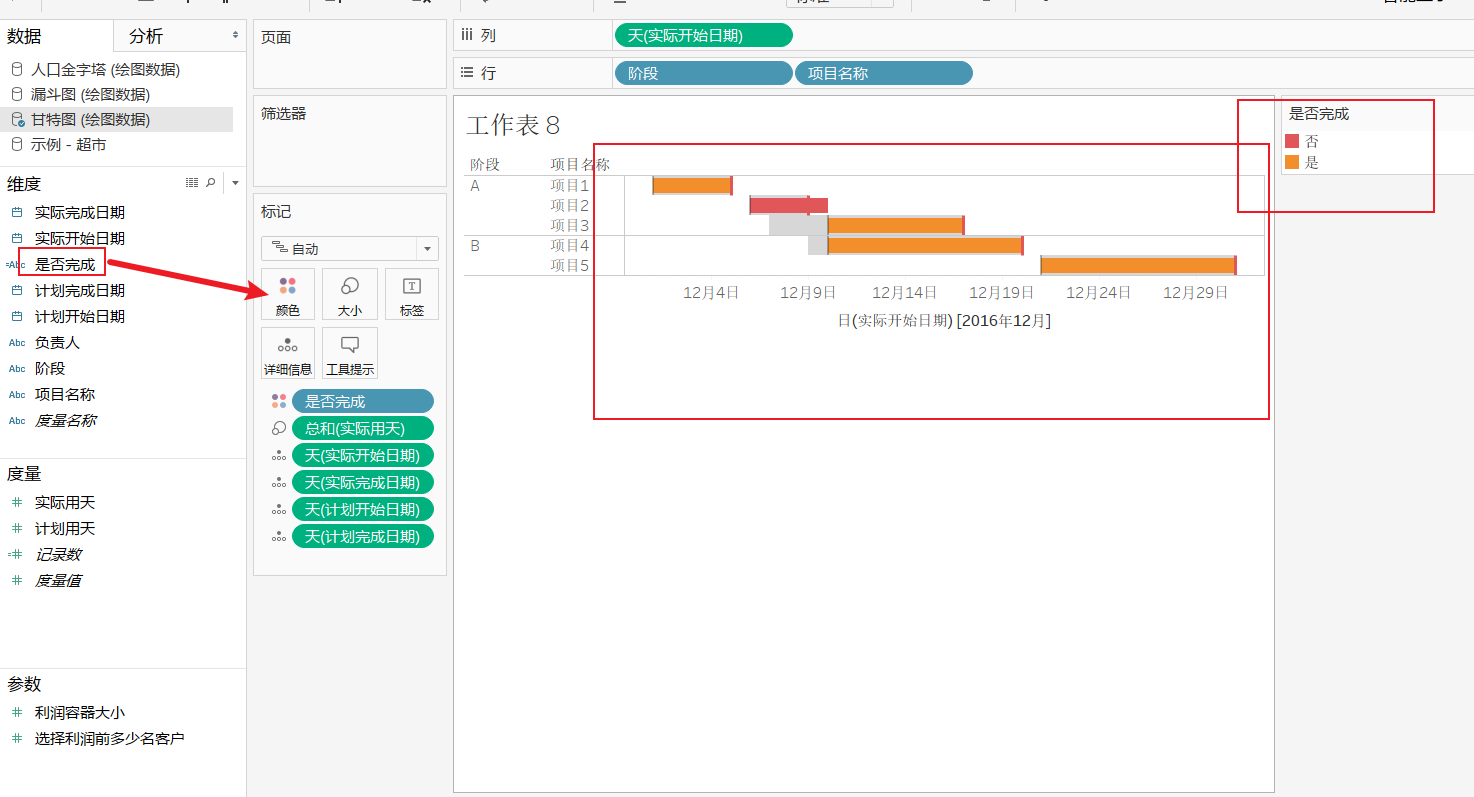
Task: Click the 工作表 8 sheet title
Action: pos(513,125)
